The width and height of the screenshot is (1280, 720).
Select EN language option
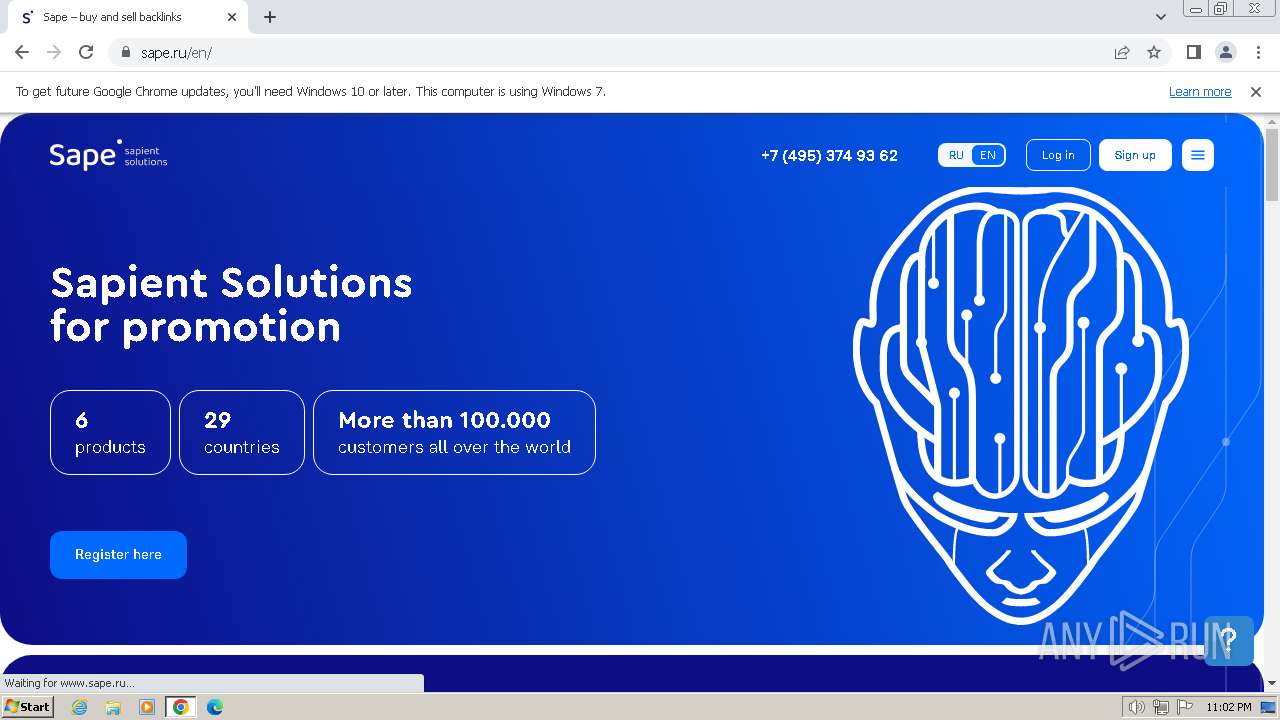pyautogui.click(x=988, y=155)
